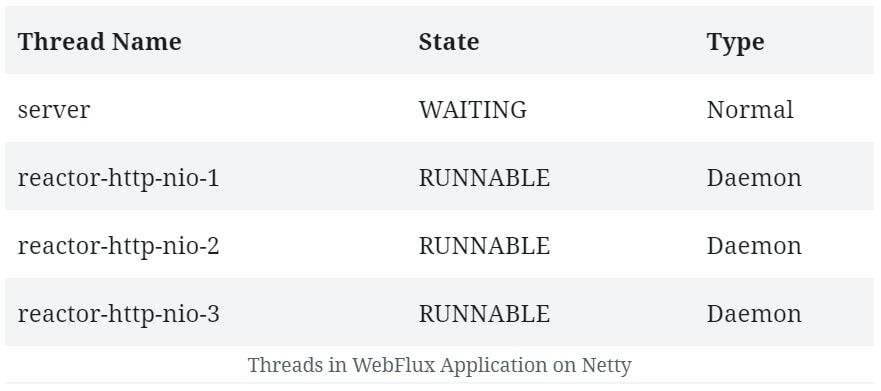Click Daemon type for reactor-http-nio-3
881x391 pixels.
pos(754,314)
